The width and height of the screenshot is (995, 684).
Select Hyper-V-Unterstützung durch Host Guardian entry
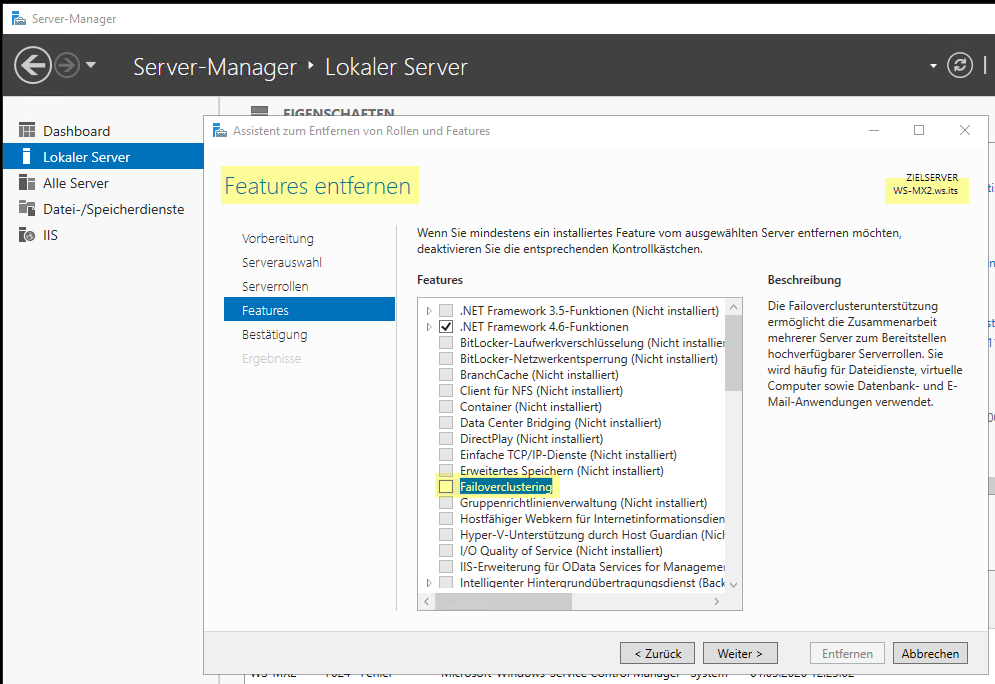pyautogui.click(x=592, y=535)
